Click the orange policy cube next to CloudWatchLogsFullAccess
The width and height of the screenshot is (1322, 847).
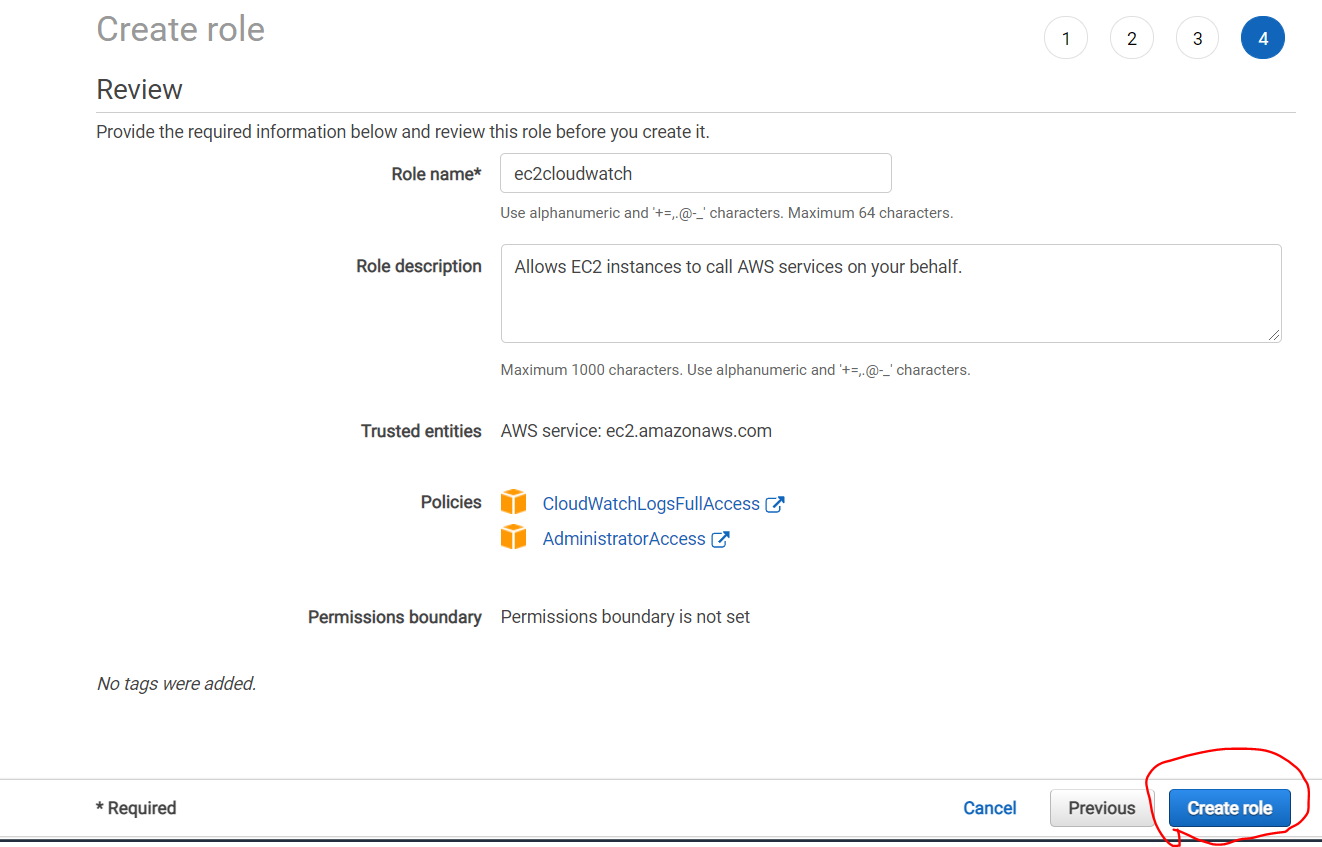(513, 502)
